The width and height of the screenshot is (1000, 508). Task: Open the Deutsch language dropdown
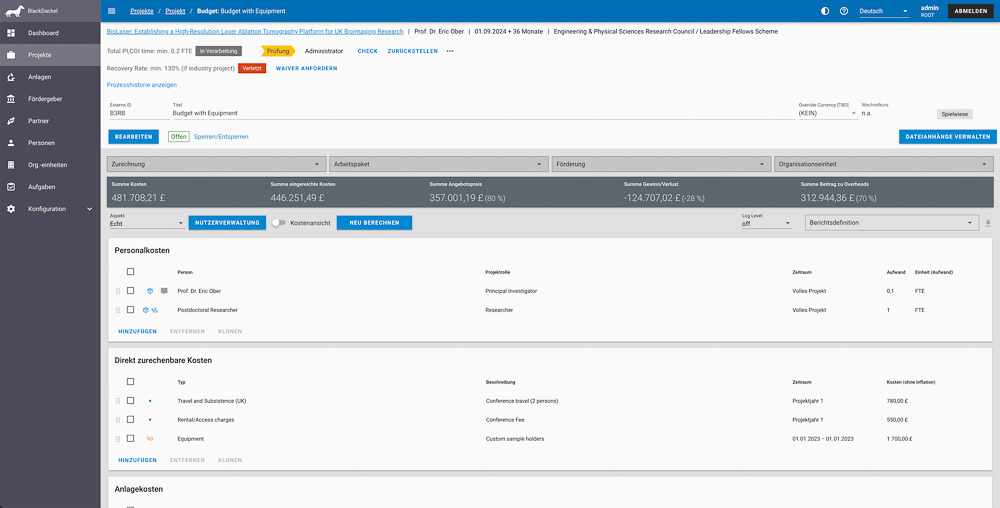884,11
